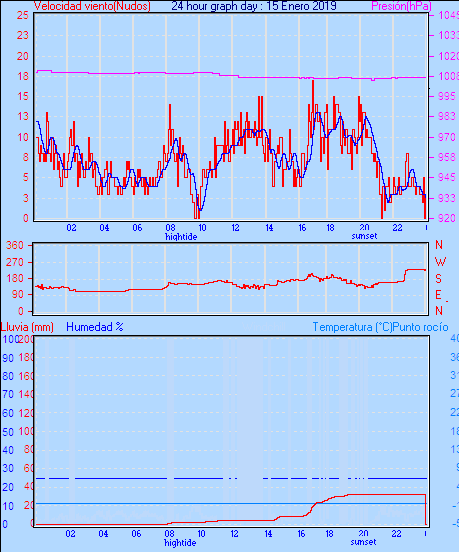
Task: Click the compass letter N beside 360
Action: click(x=439, y=245)
